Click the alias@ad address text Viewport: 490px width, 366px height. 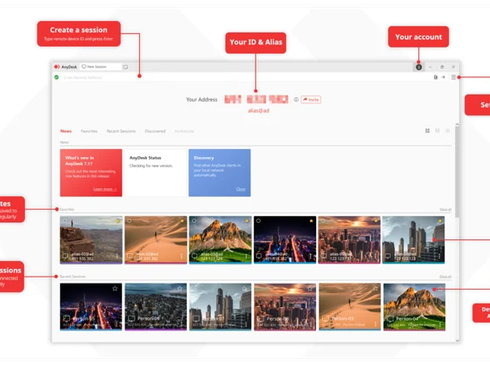tap(258, 110)
